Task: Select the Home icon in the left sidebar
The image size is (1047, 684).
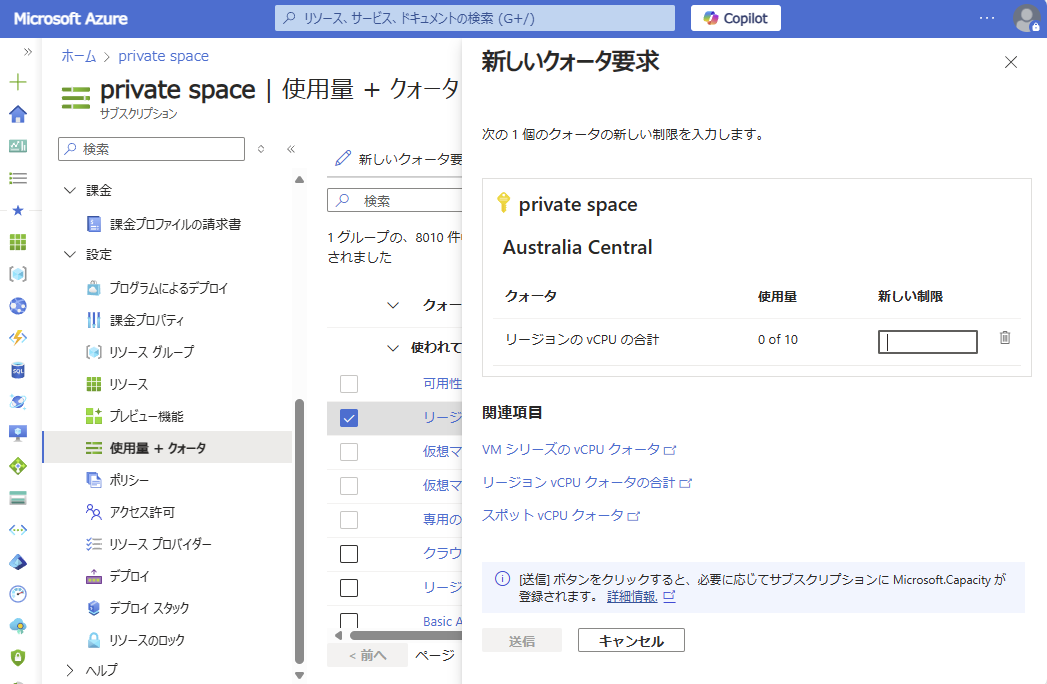Action: coord(16,114)
